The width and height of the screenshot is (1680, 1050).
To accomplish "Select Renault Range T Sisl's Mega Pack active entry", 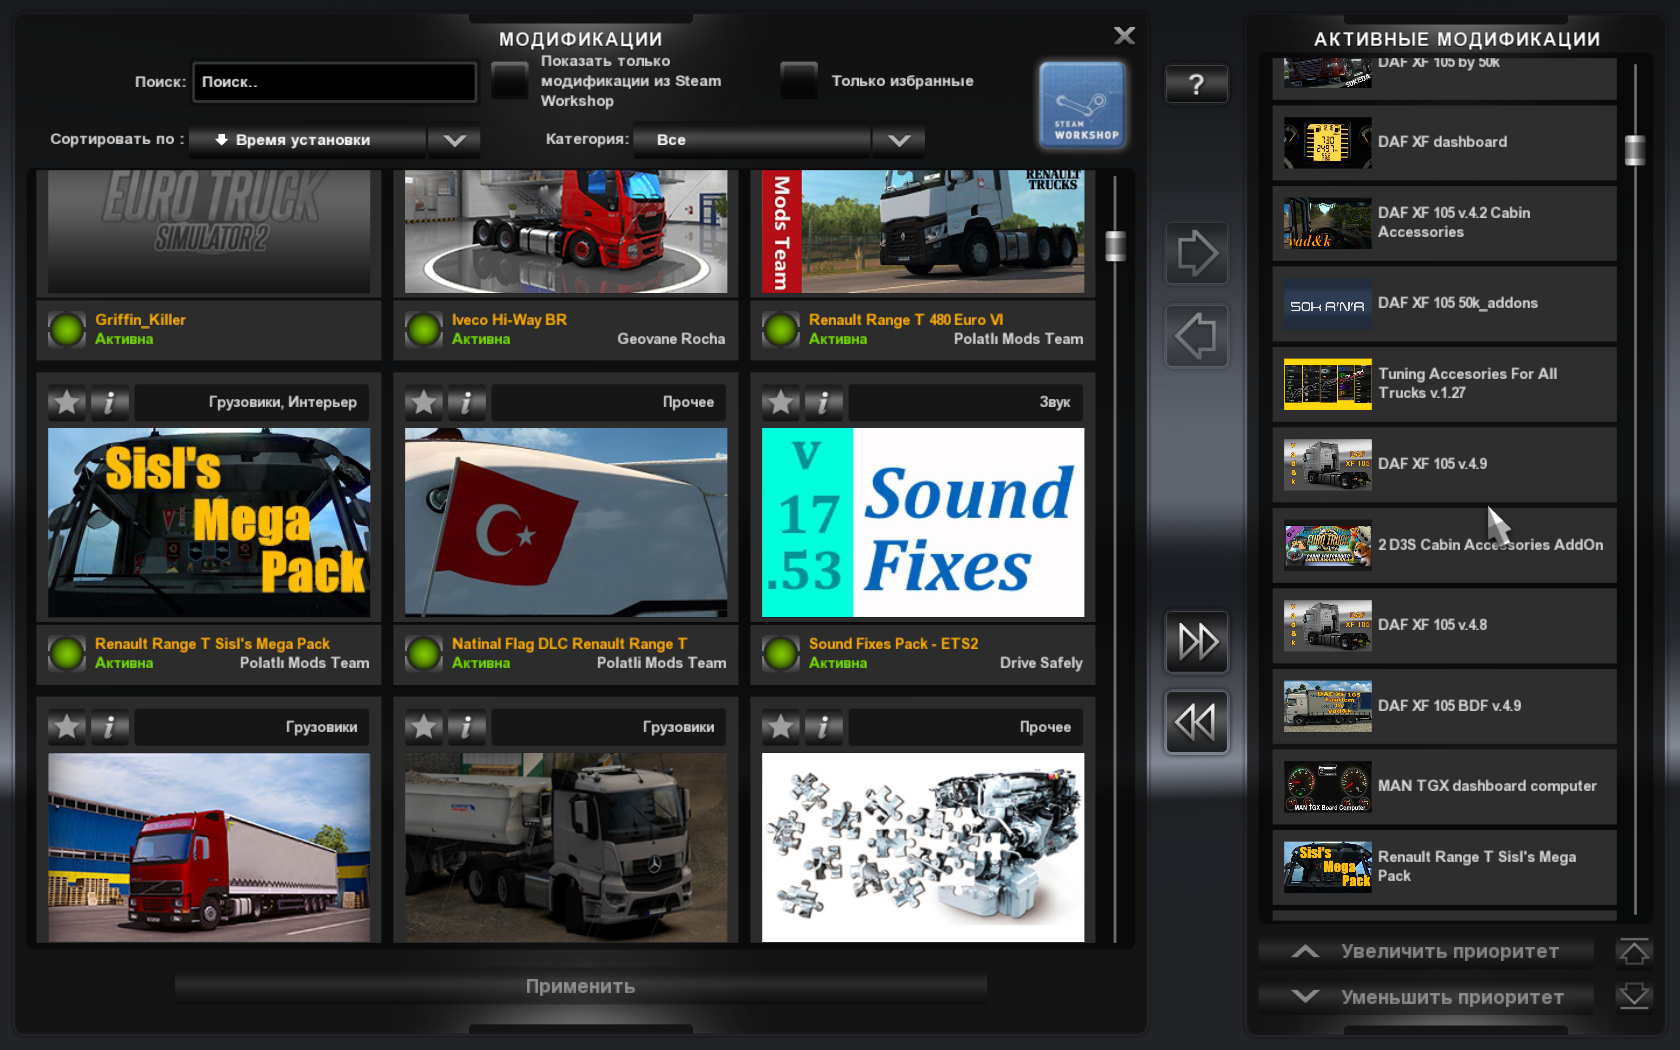I will click(1444, 868).
